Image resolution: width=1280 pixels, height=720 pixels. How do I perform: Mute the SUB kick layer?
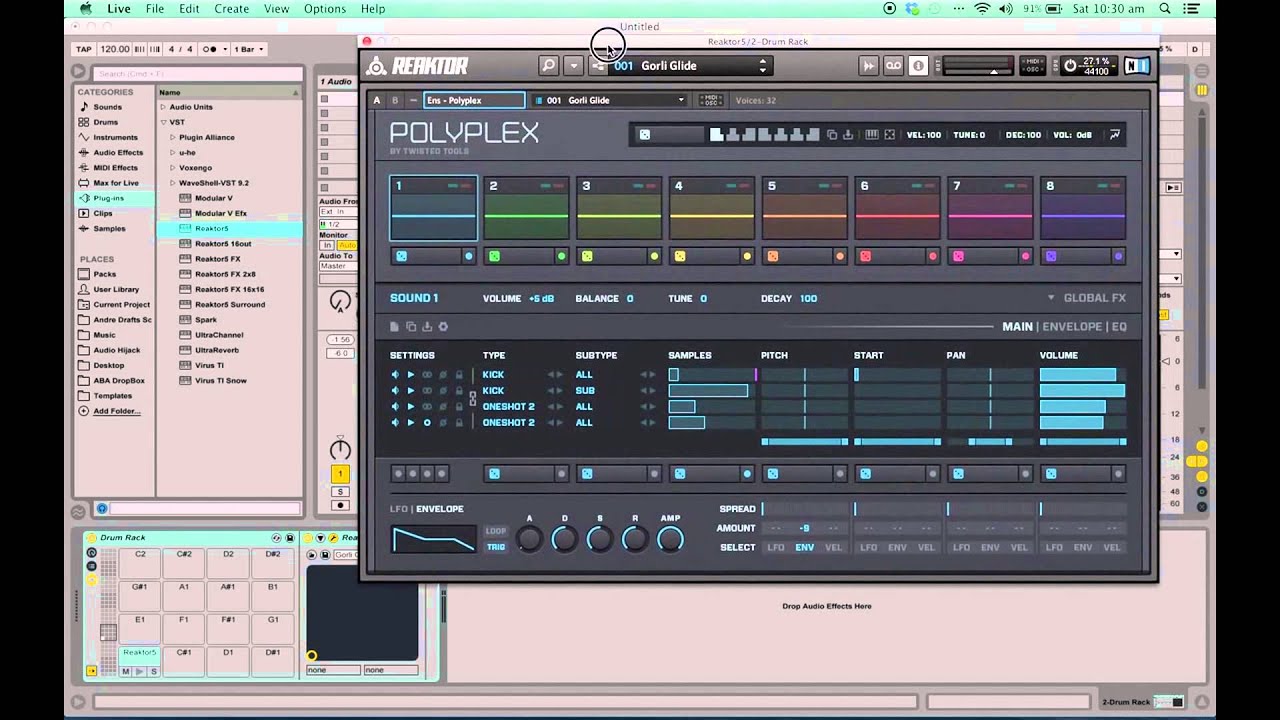pos(395,391)
